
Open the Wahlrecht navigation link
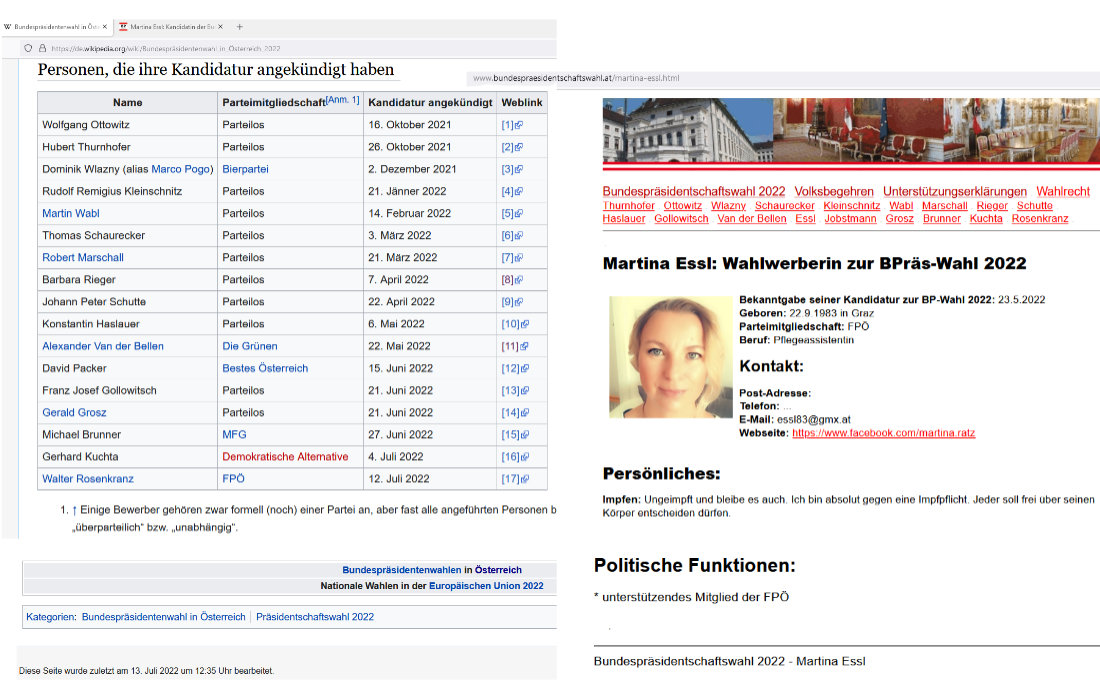point(1062,191)
